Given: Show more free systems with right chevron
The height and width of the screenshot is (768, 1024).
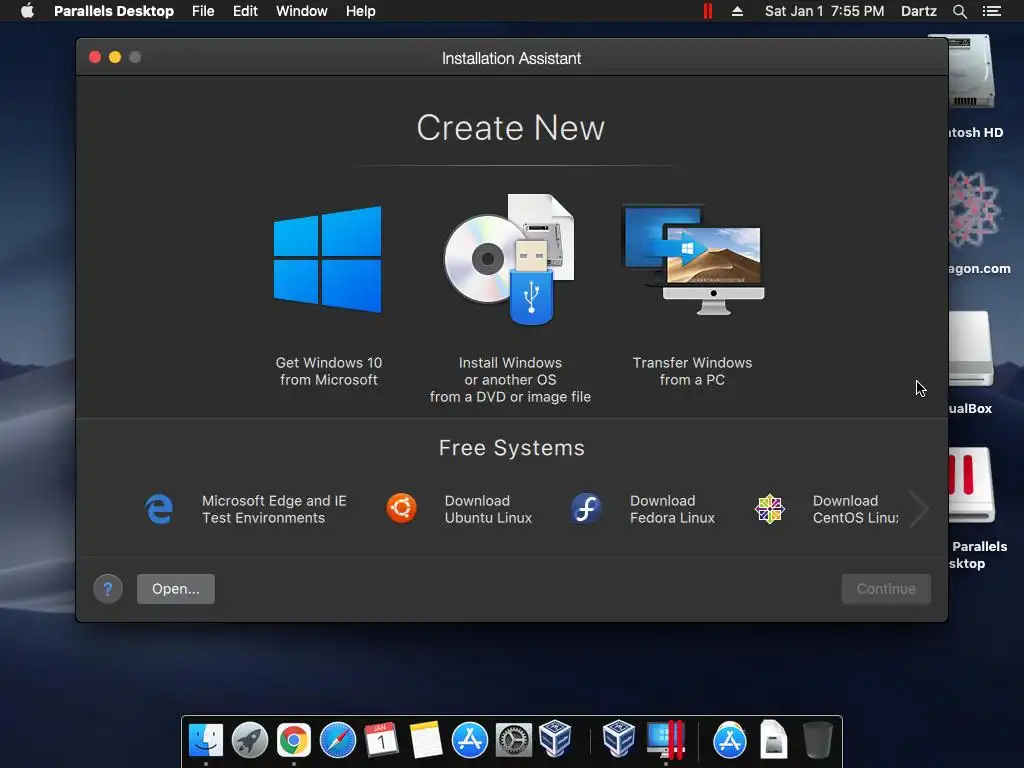Looking at the screenshot, I should [x=919, y=509].
